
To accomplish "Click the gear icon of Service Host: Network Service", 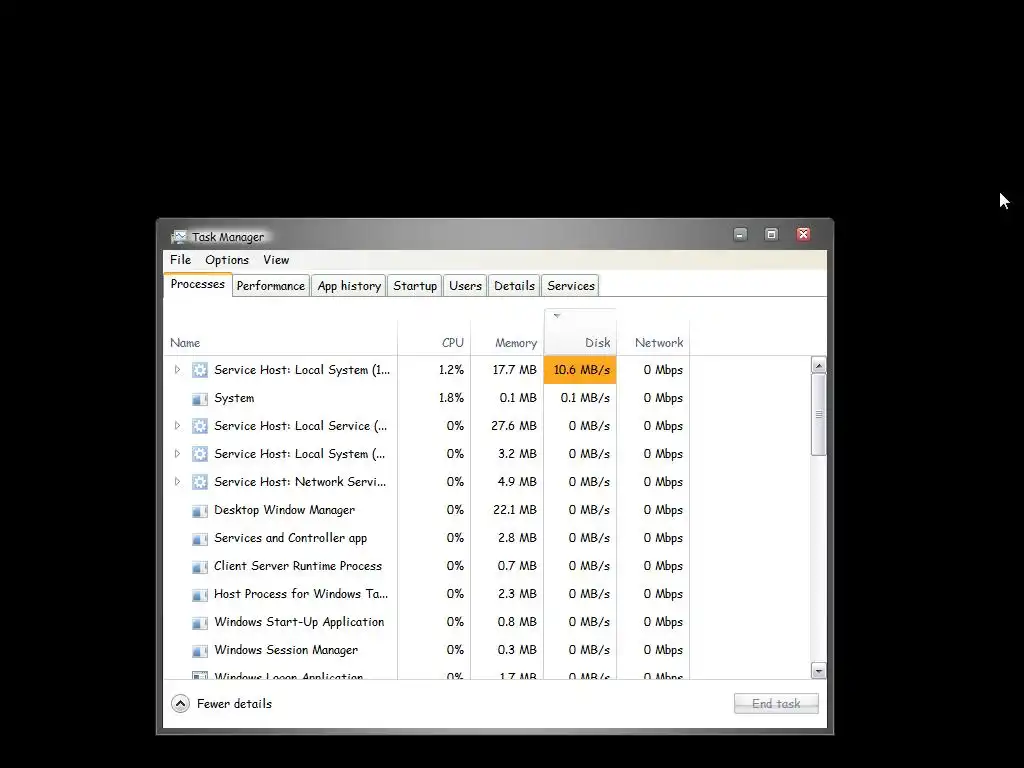I will 200,482.
